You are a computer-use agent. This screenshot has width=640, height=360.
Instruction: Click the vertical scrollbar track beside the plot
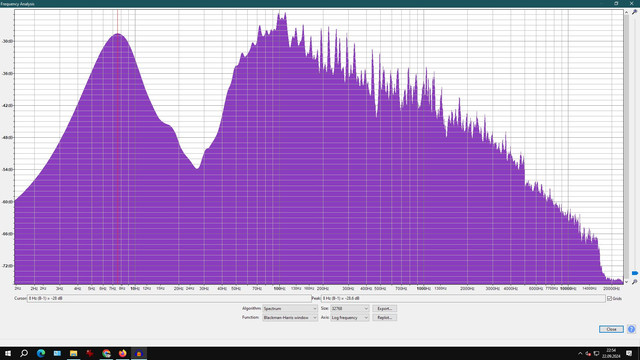point(626,147)
